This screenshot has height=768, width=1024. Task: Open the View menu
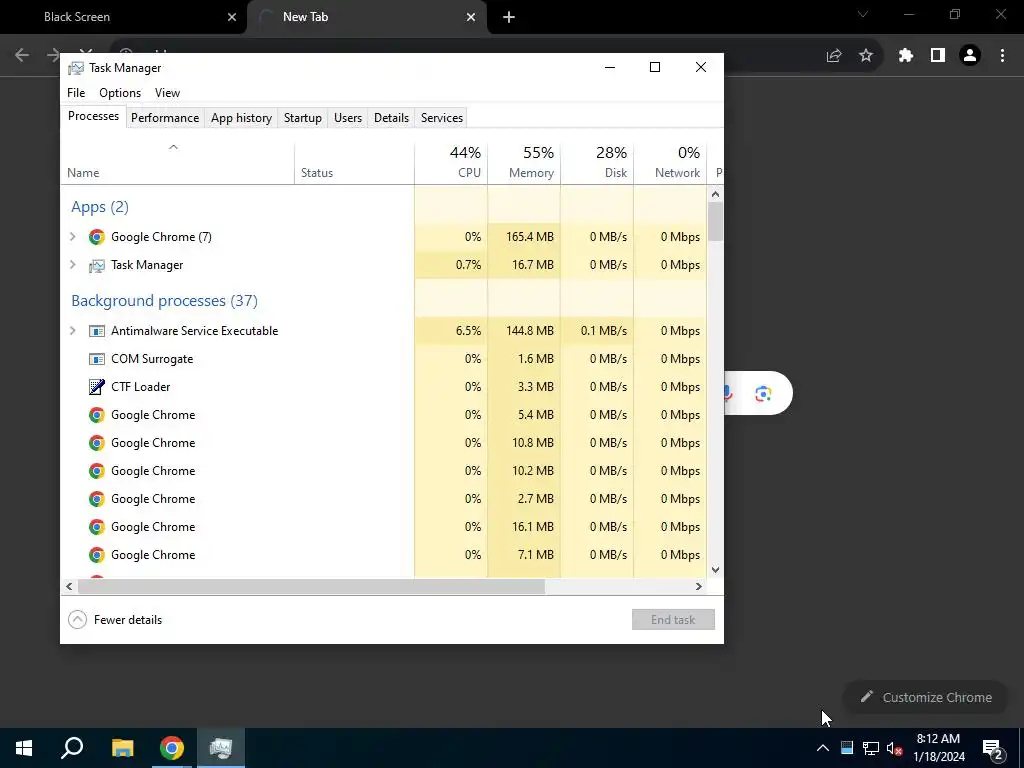tap(167, 93)
